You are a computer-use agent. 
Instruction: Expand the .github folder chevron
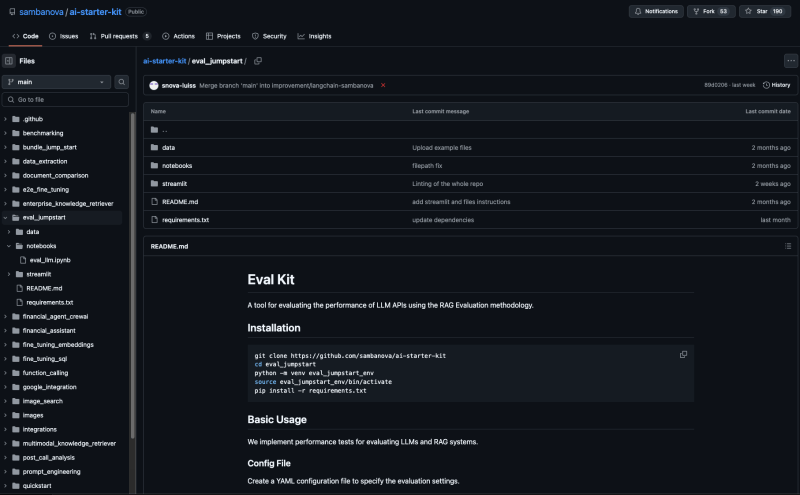click(x=5, y=119)
